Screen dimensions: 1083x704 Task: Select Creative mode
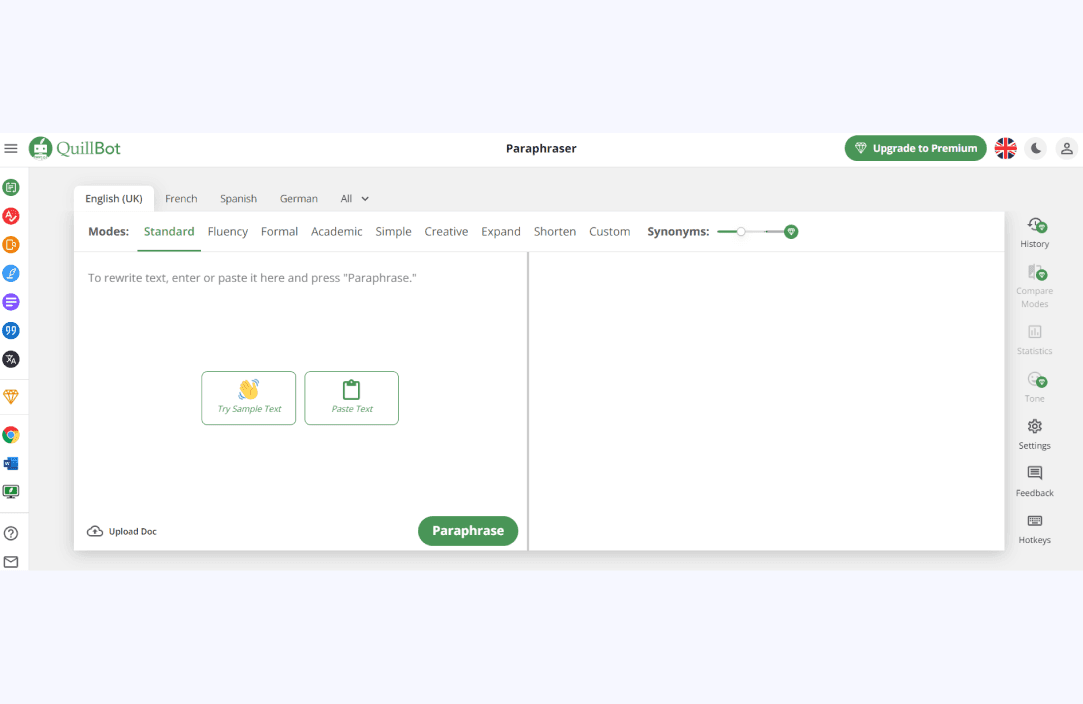(446, 231)
